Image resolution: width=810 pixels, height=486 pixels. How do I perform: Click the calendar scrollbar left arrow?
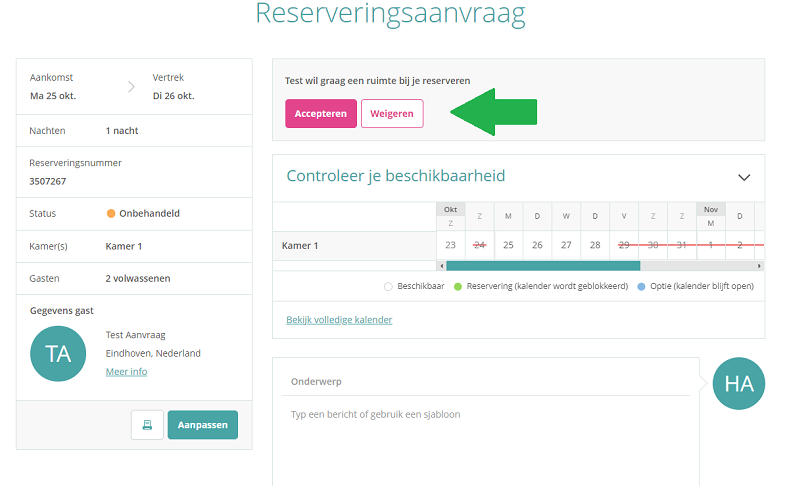441,266
